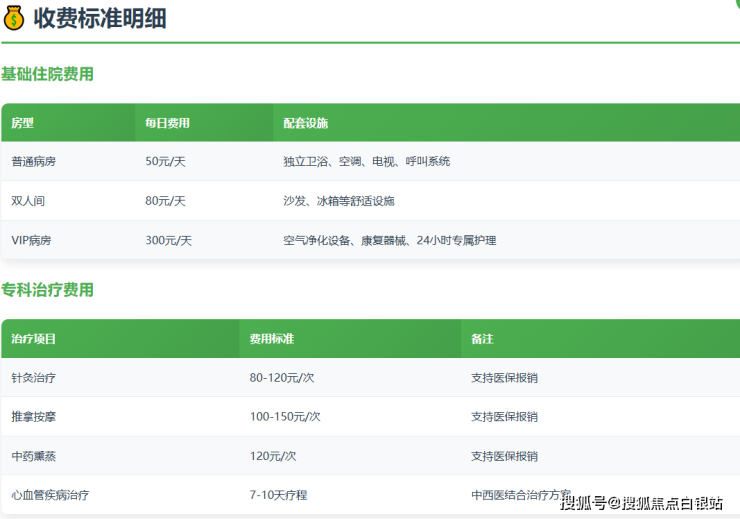Click the 每日费用 column header
Screen dimensions: 740x519
pyautogui.click(x=167, y=123)
